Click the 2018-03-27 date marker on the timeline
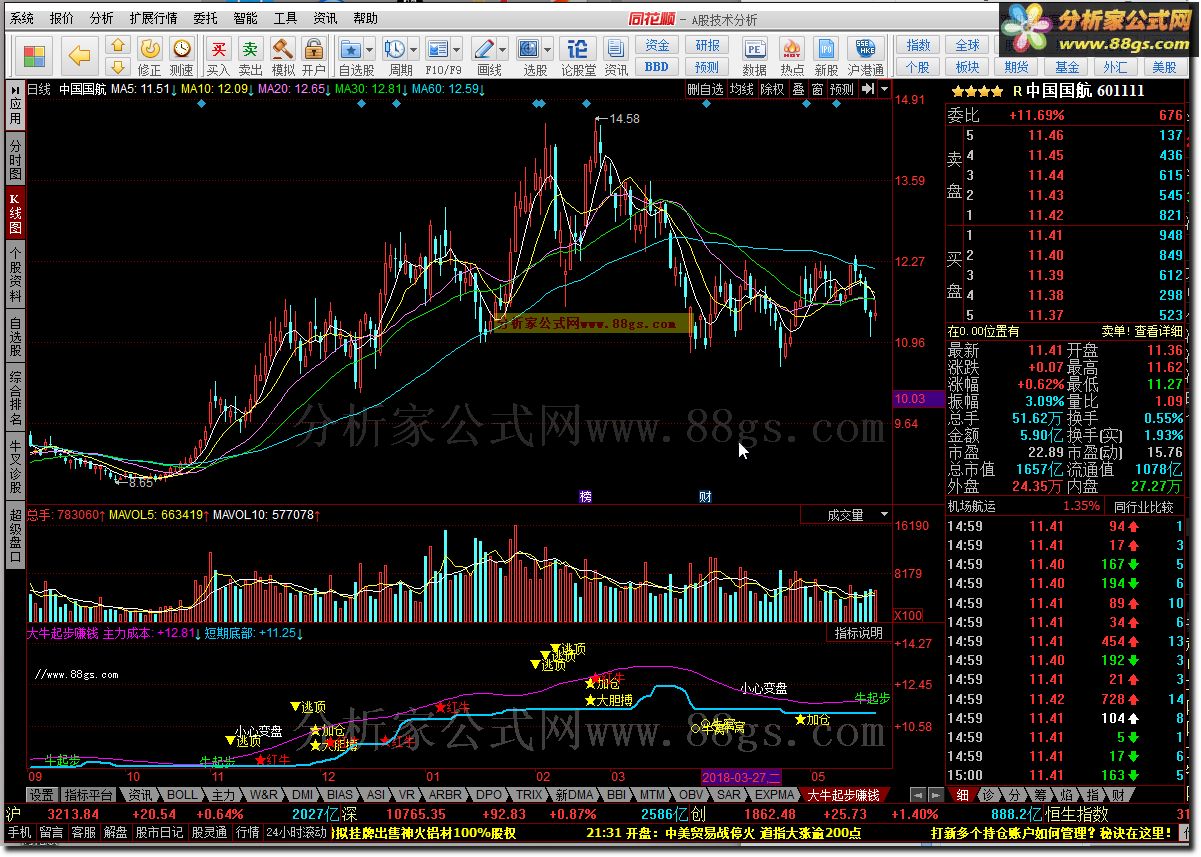Screen dimensions: 1201x857 [x=741, y=776]
